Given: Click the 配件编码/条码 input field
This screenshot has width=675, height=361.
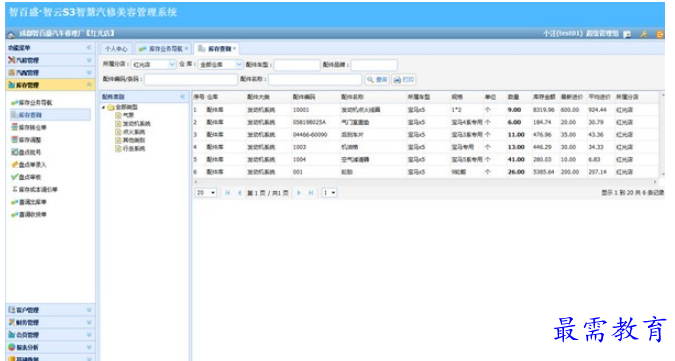Looking at the screenshot, I should point(191,80).
